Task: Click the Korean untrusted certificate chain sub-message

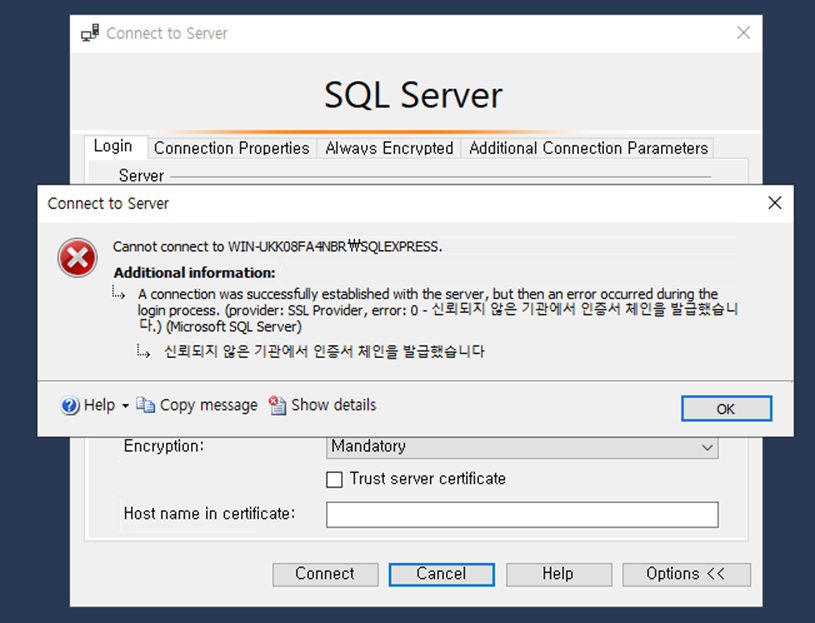Action: pos(324,351)
